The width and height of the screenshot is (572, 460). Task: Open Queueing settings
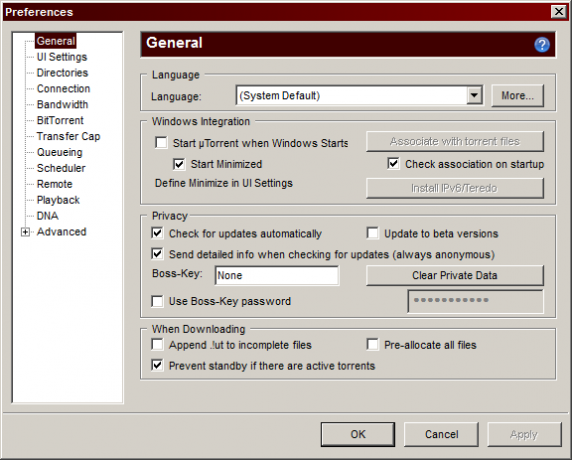click(59, 152)
